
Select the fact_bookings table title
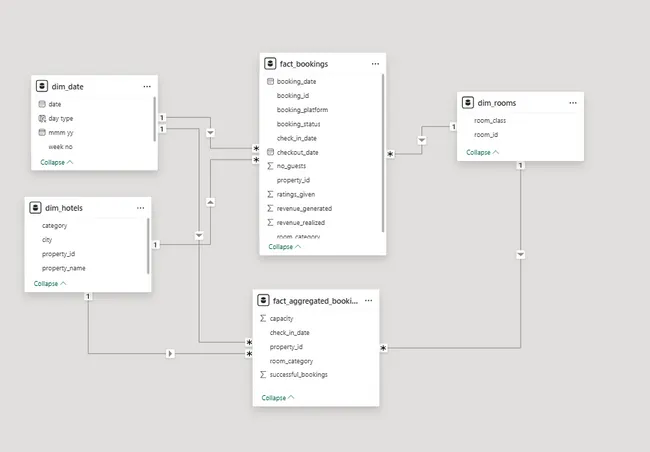[x=304, y=64]
